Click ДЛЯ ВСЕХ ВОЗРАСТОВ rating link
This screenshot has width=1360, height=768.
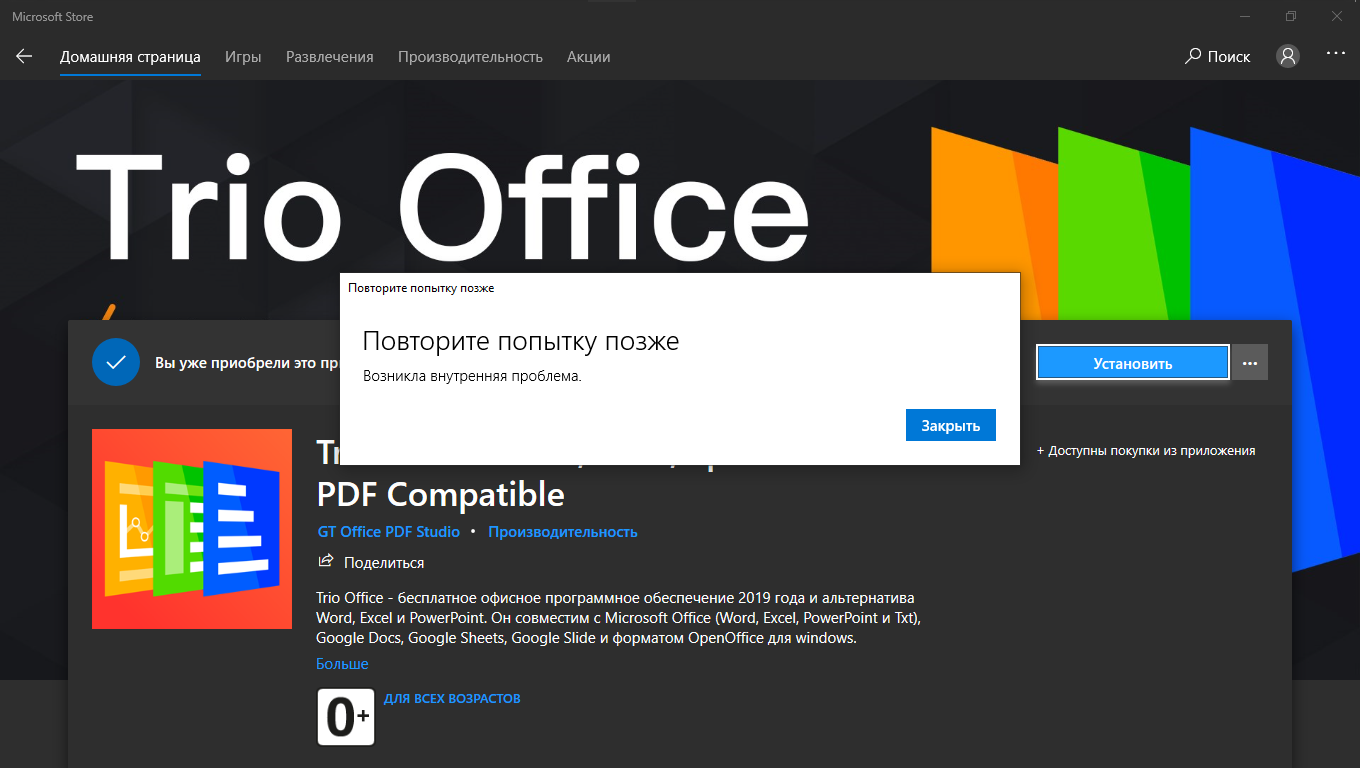[452, 699]
